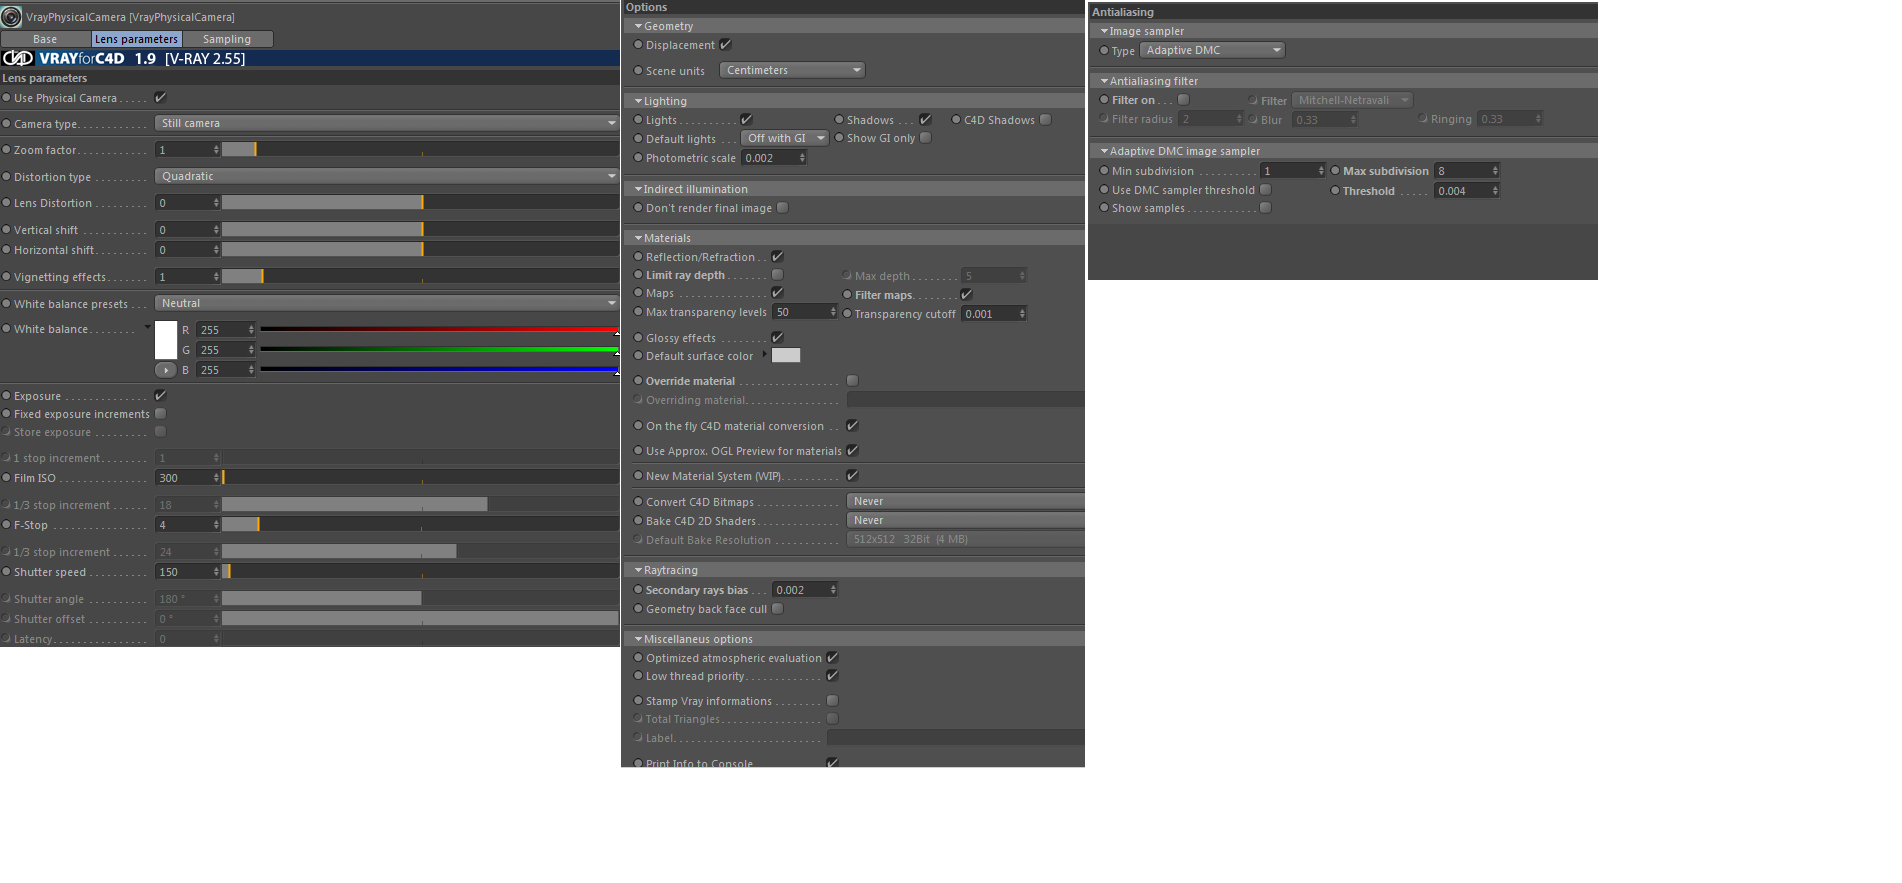
Task: Collapse the Raytracing section
Action: tap(638, 570)
